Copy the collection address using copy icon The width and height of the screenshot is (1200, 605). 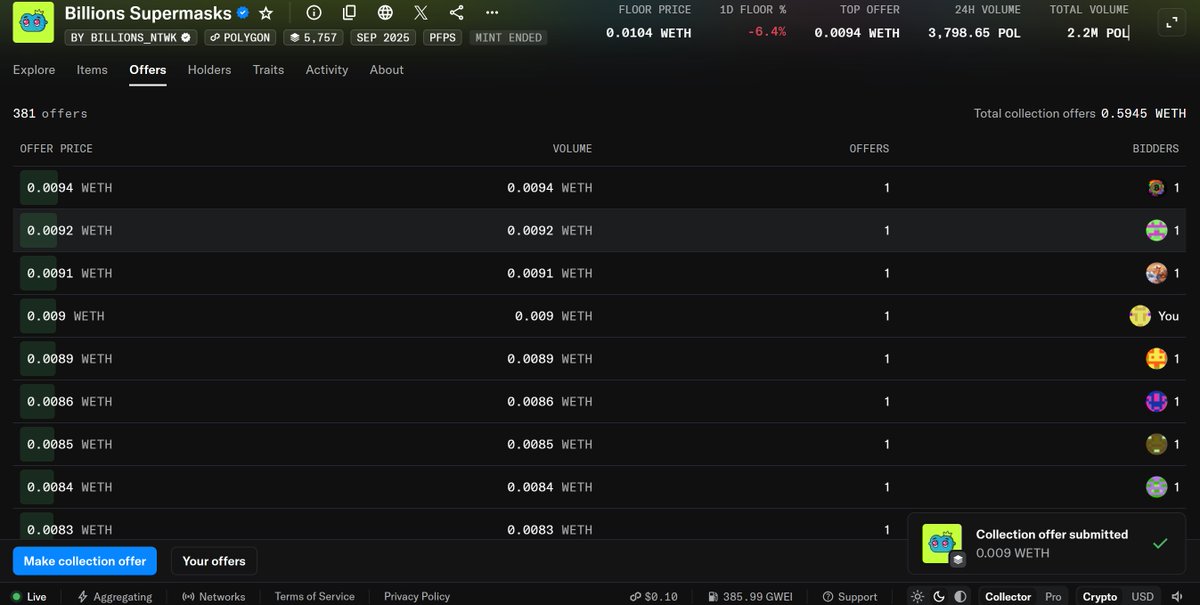(x=349, y=13)
